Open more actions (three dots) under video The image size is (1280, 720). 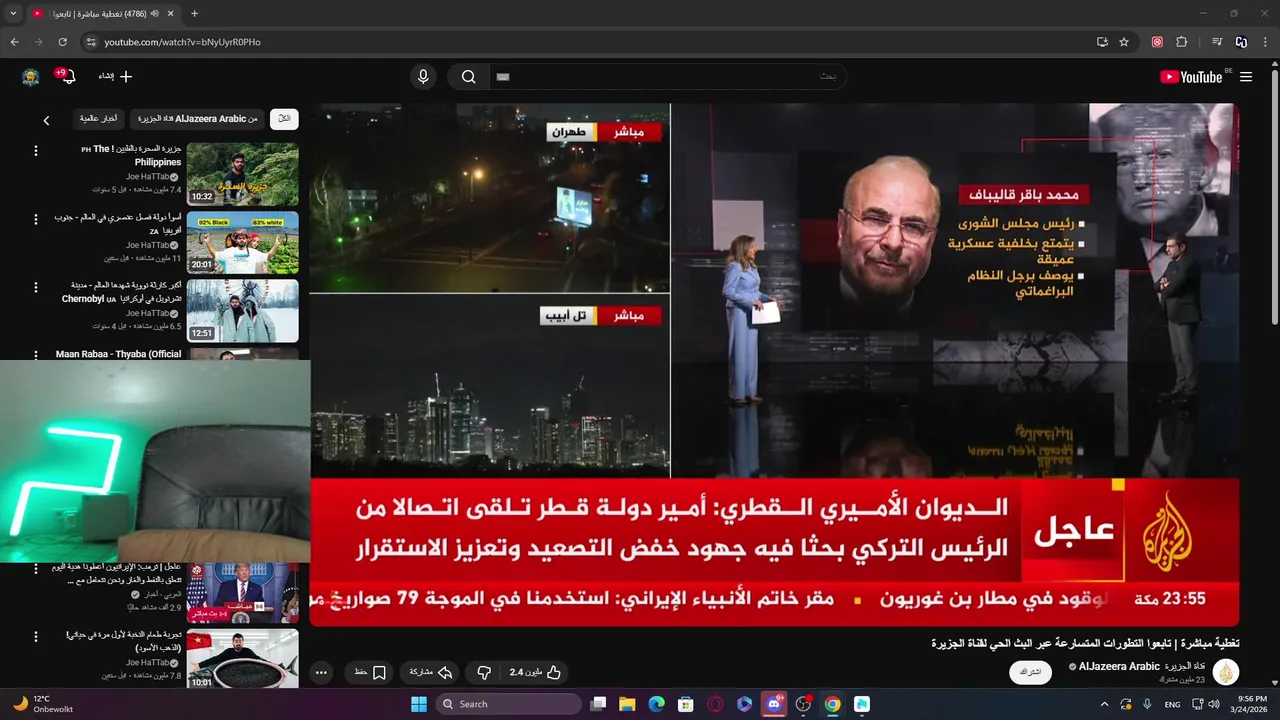321,673
